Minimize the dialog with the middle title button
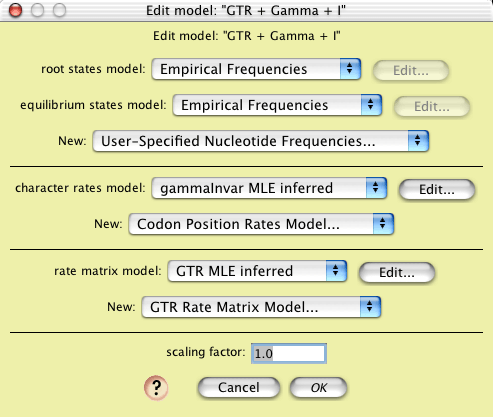The height and width of the screenshot is (417, 493). pos(37,10)
